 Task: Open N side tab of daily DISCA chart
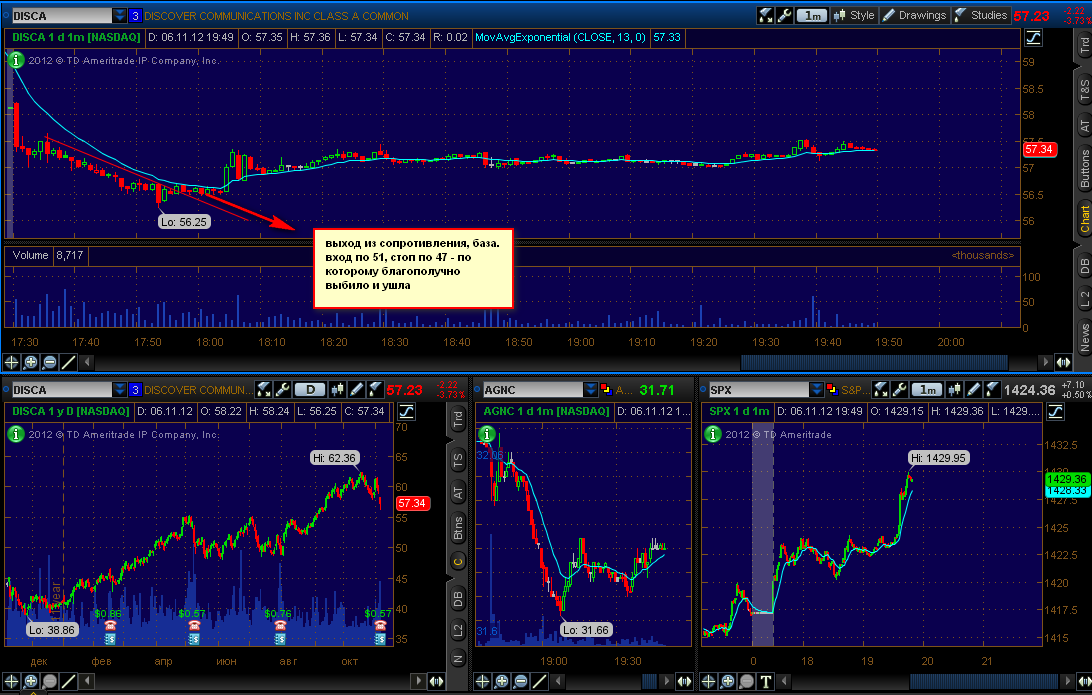tap(458, 658)
